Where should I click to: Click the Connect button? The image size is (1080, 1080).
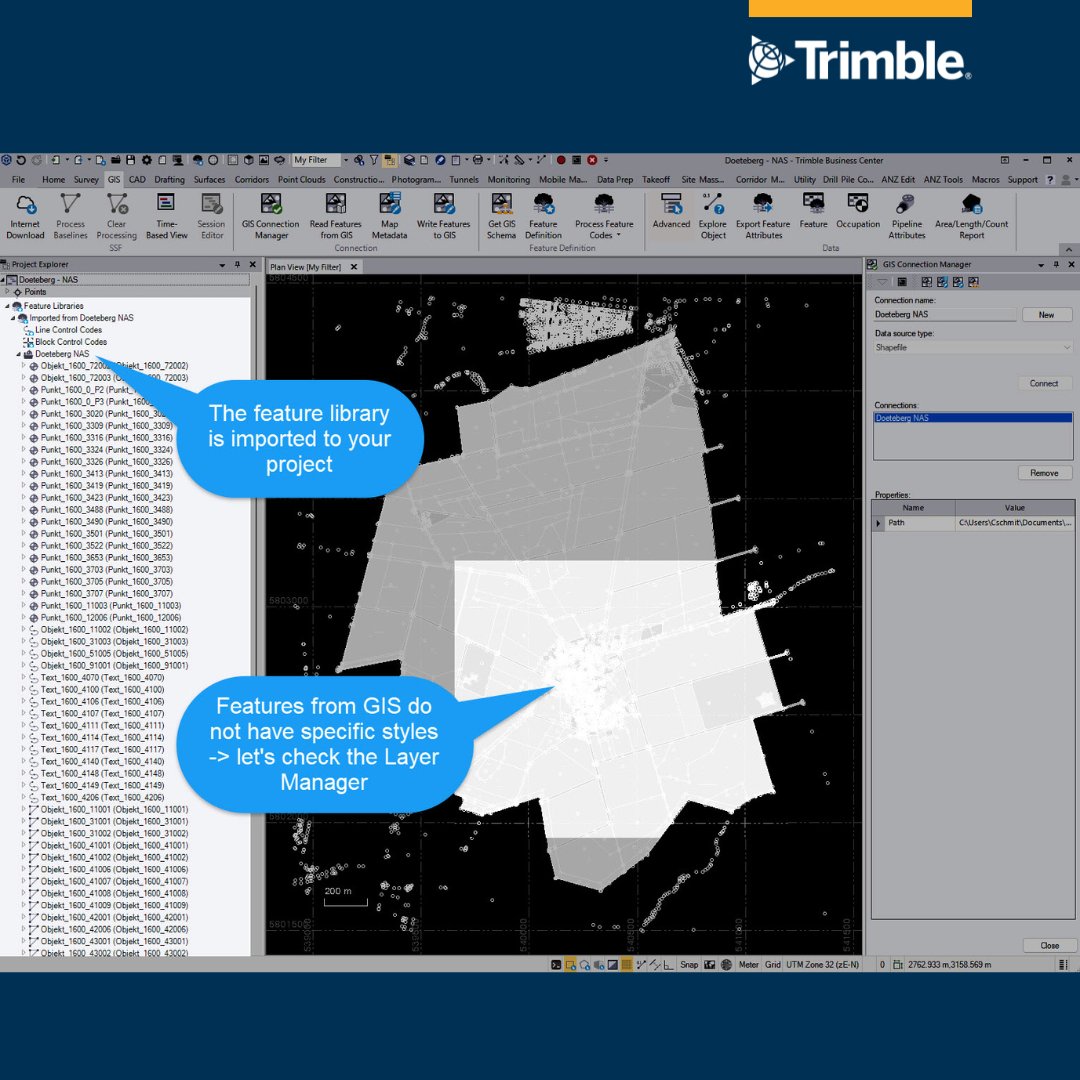click(1044, 384)
